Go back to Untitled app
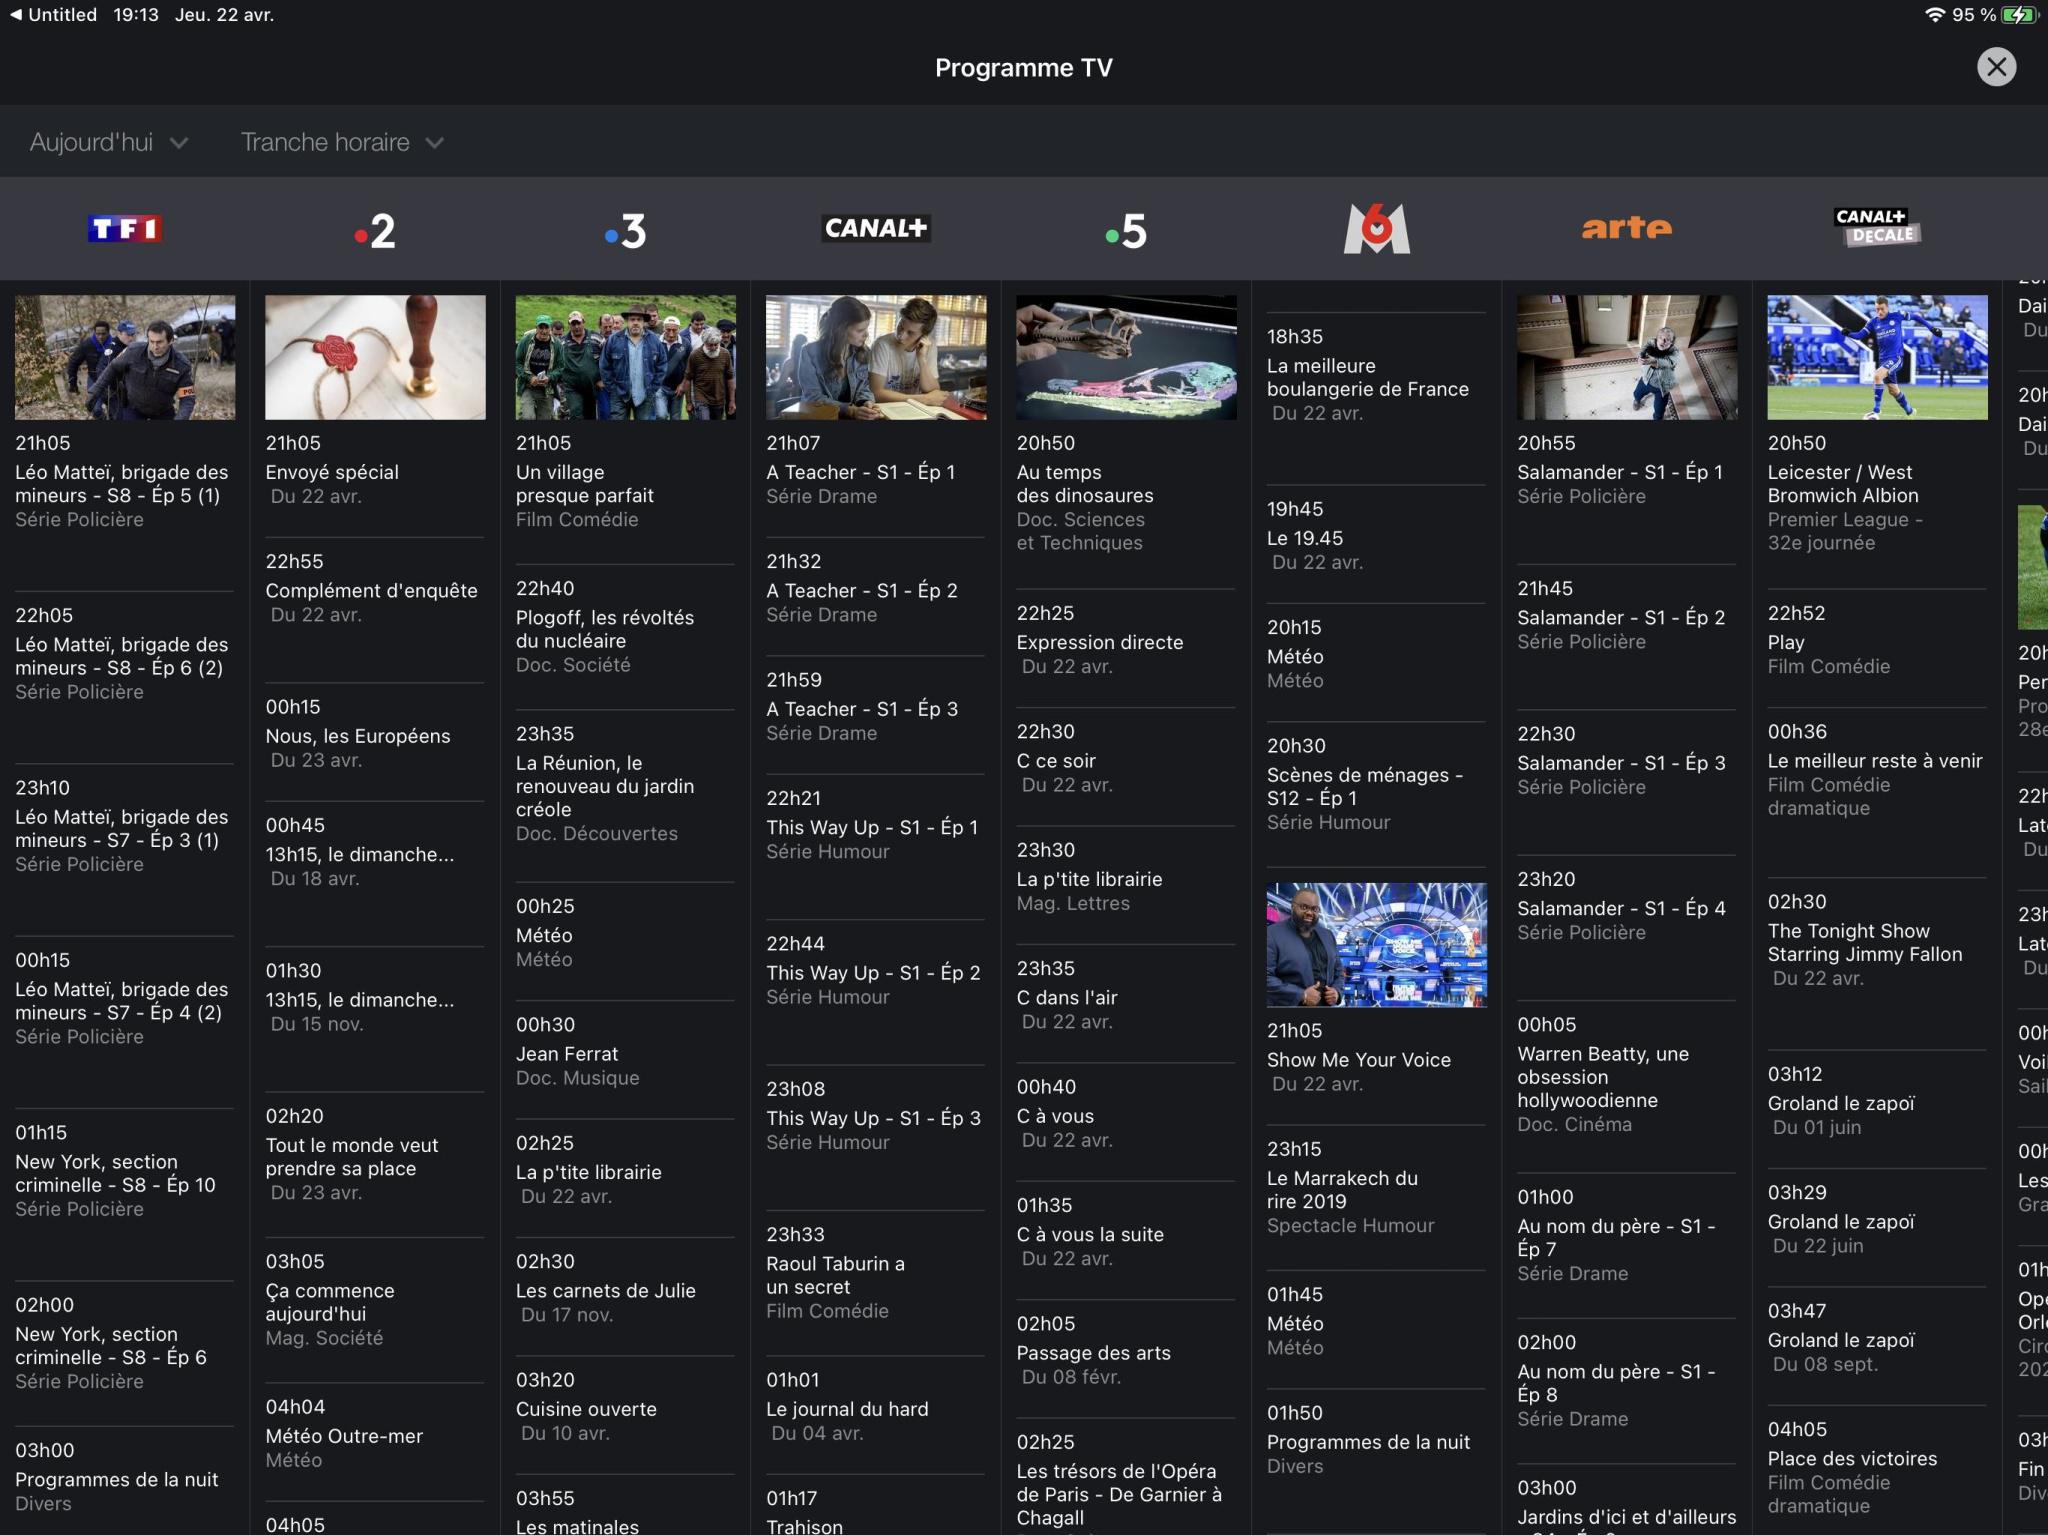This screenshot has height=1535, width=2048. pos(54,14)
